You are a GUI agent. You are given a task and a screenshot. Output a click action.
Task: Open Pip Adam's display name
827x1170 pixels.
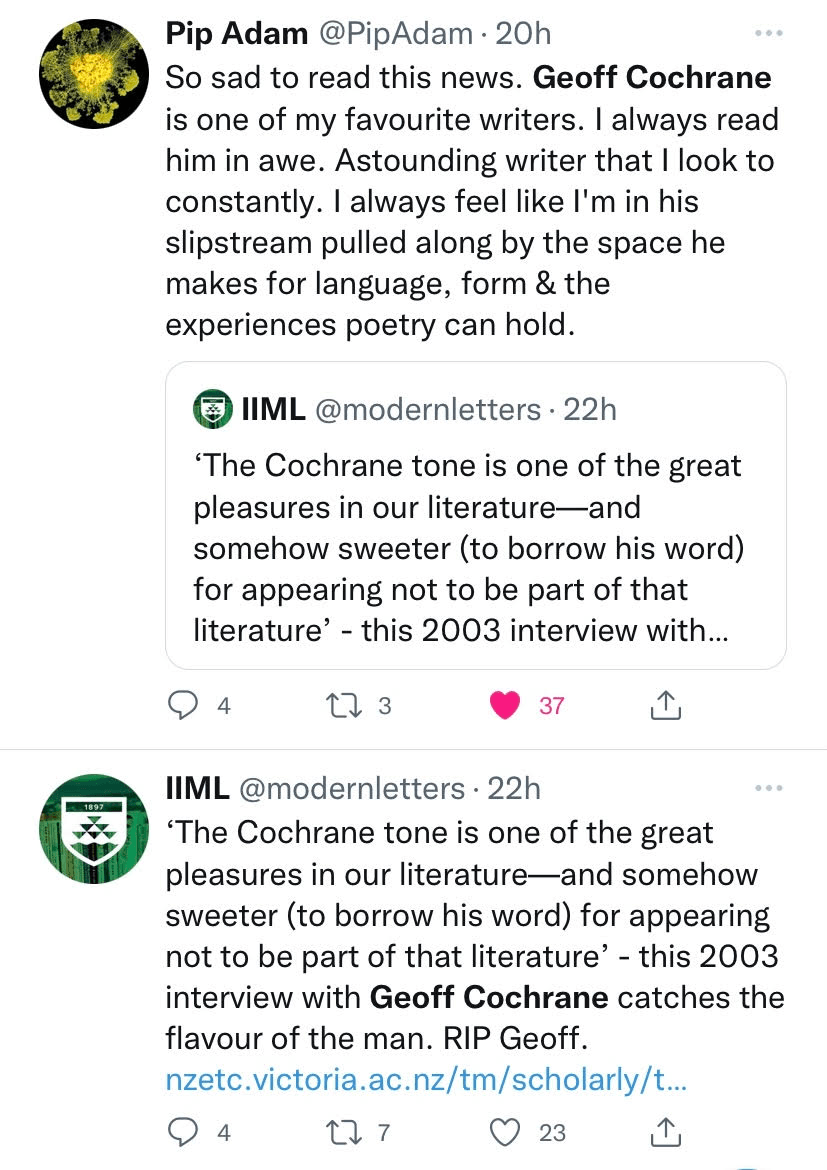[x=236, y=33]
